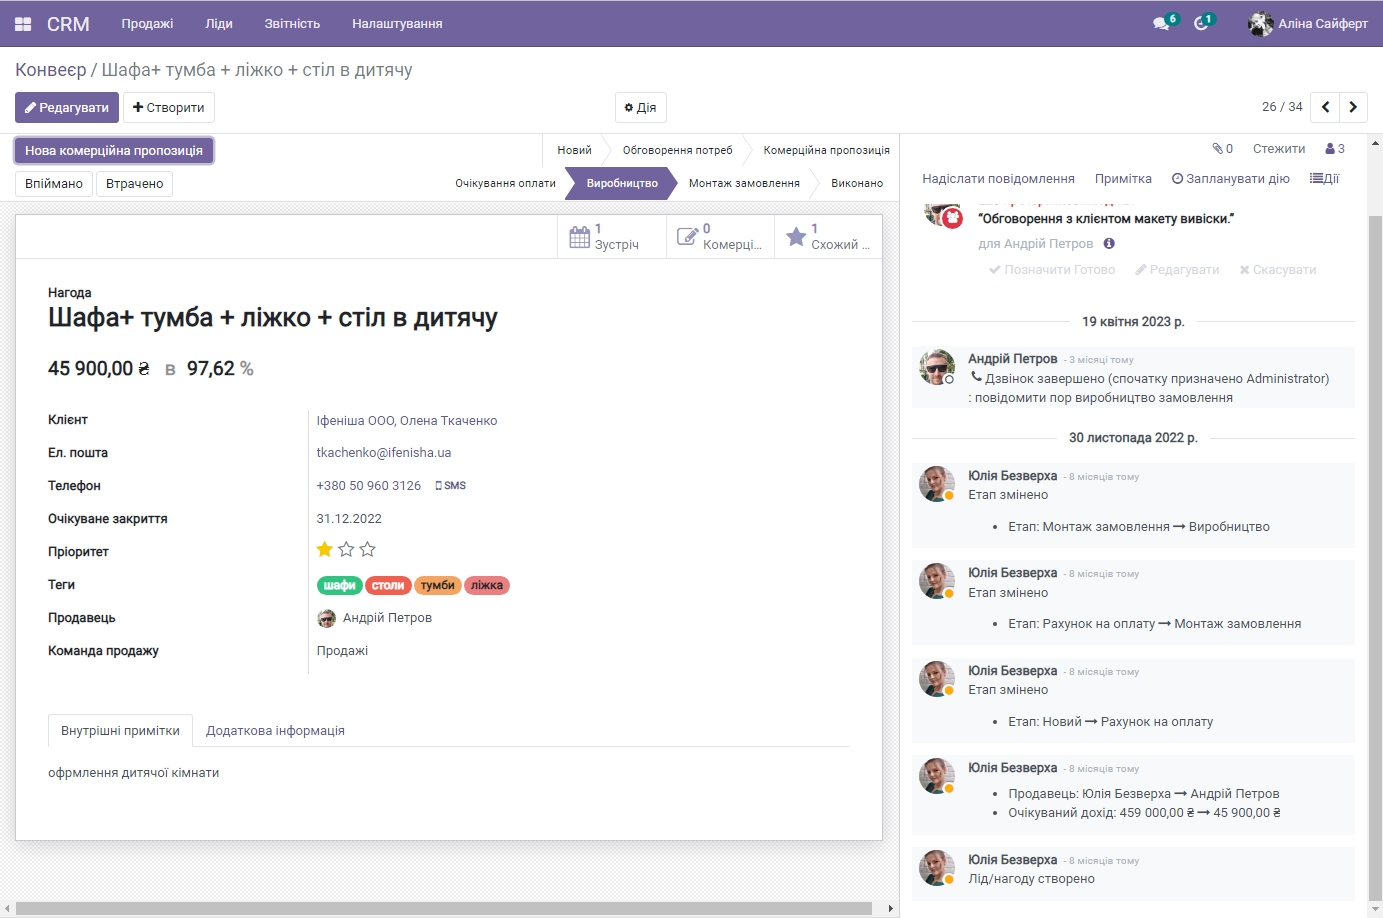Screen dimensions: 1383x918
Task: Click the Редагувати button
Action: pyautogui.click(x=66, y=107)
